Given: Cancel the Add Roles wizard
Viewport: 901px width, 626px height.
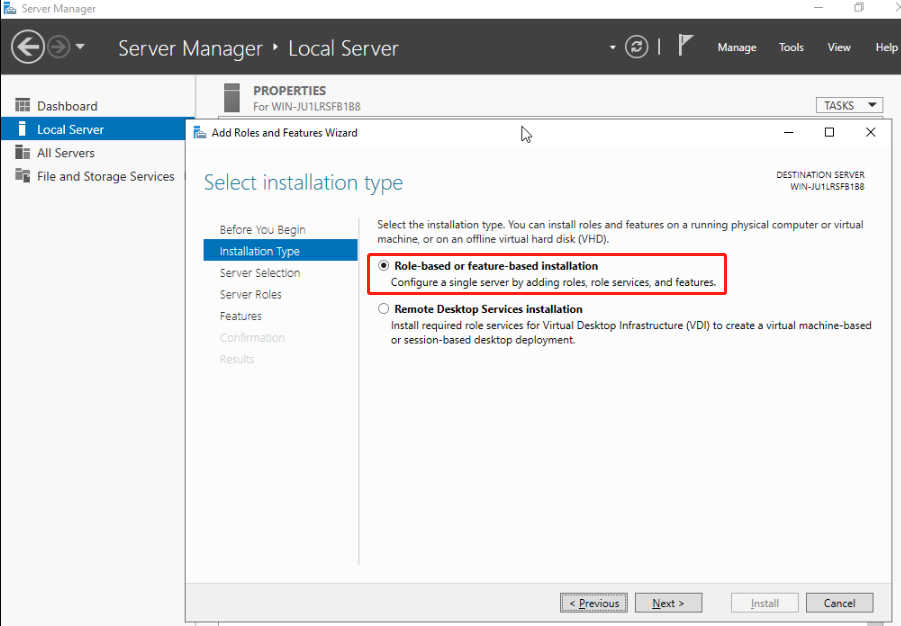Looking at the screenshot, I should 840,603.
